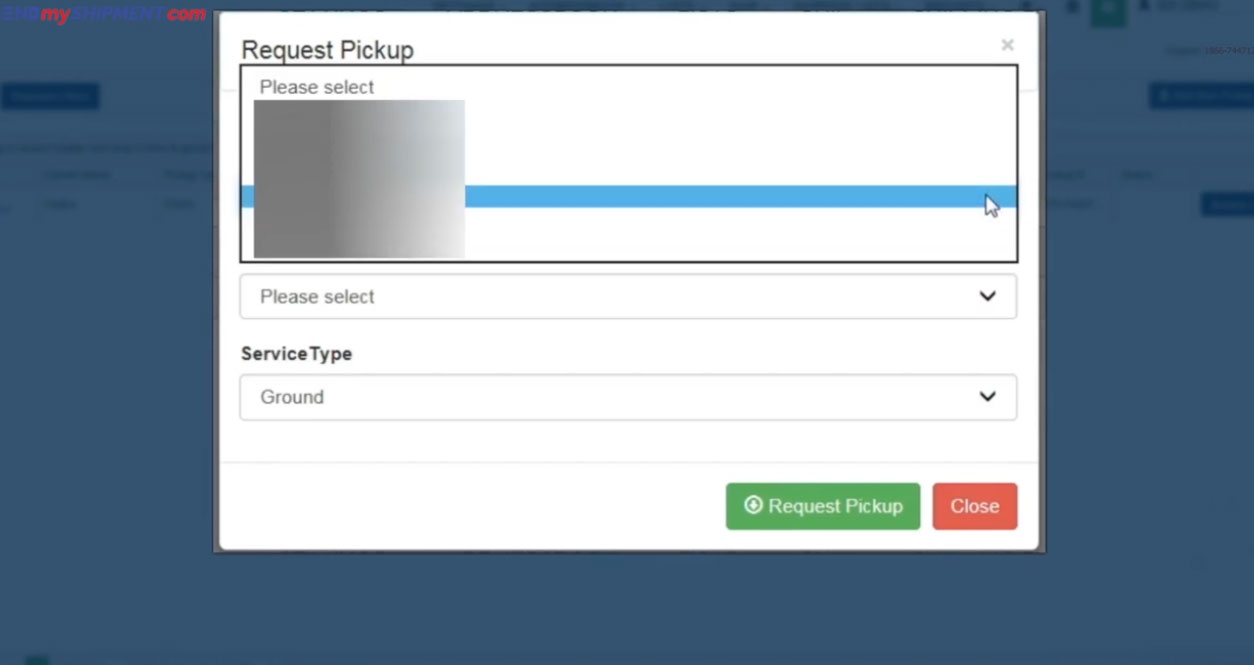Click the green square icon in header
The image size is (1254, 665).
coord(1108,10)
